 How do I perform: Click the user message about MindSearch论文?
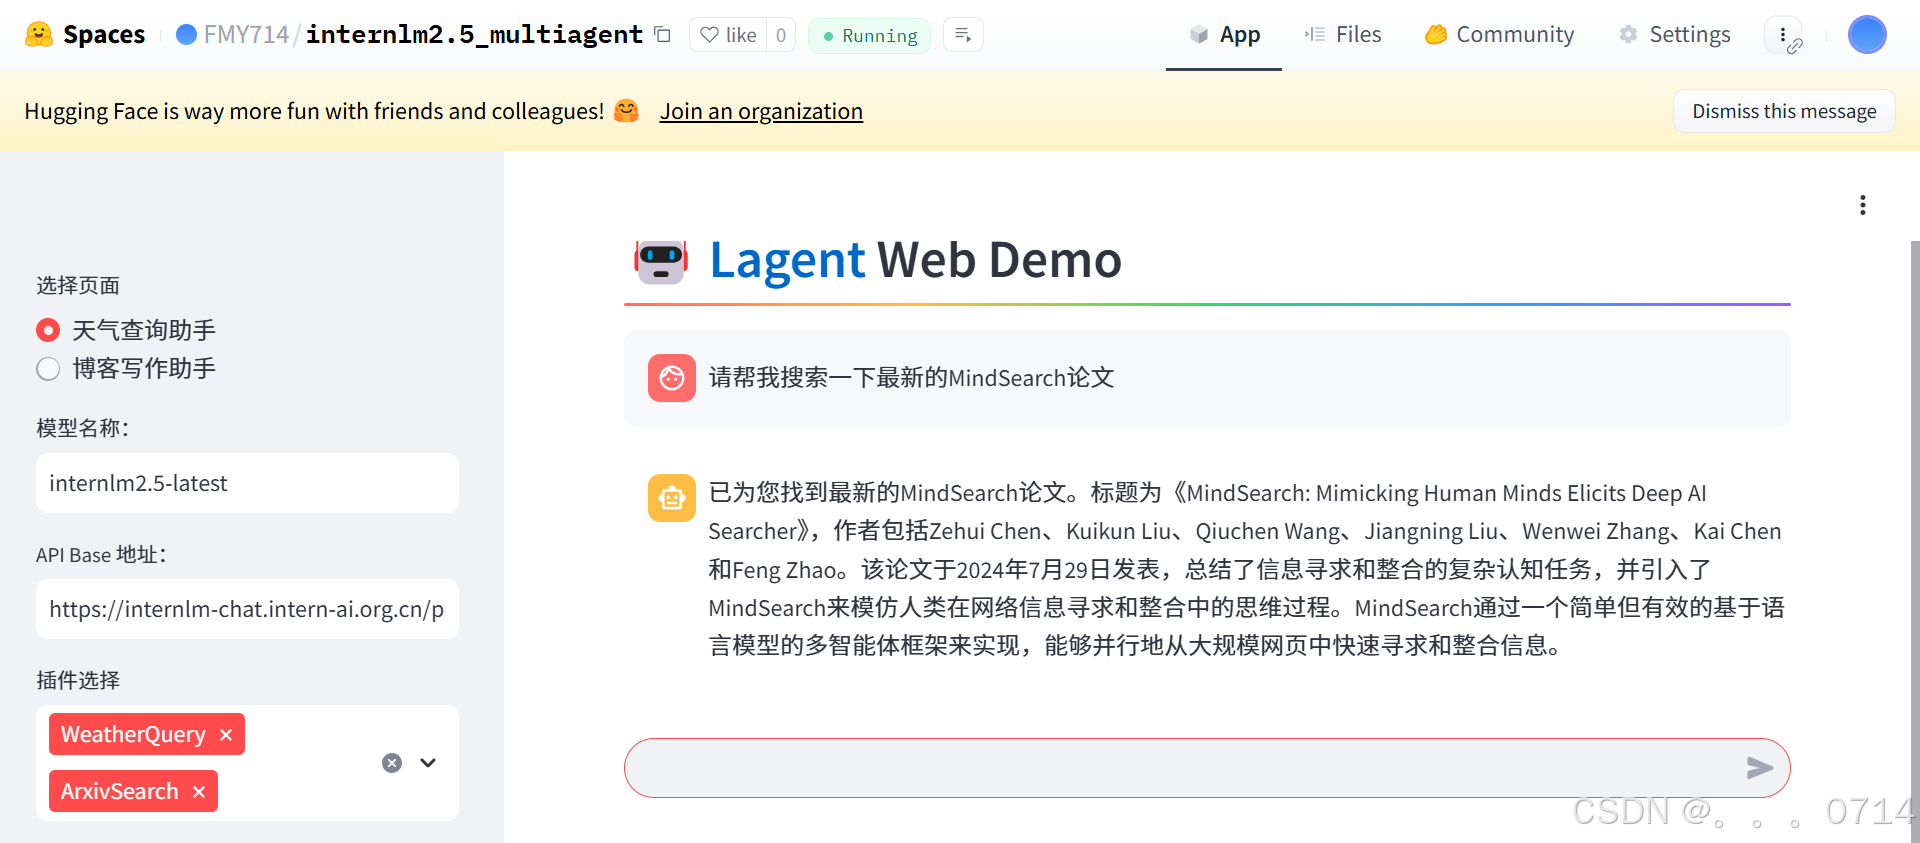(x=912, y=378)
